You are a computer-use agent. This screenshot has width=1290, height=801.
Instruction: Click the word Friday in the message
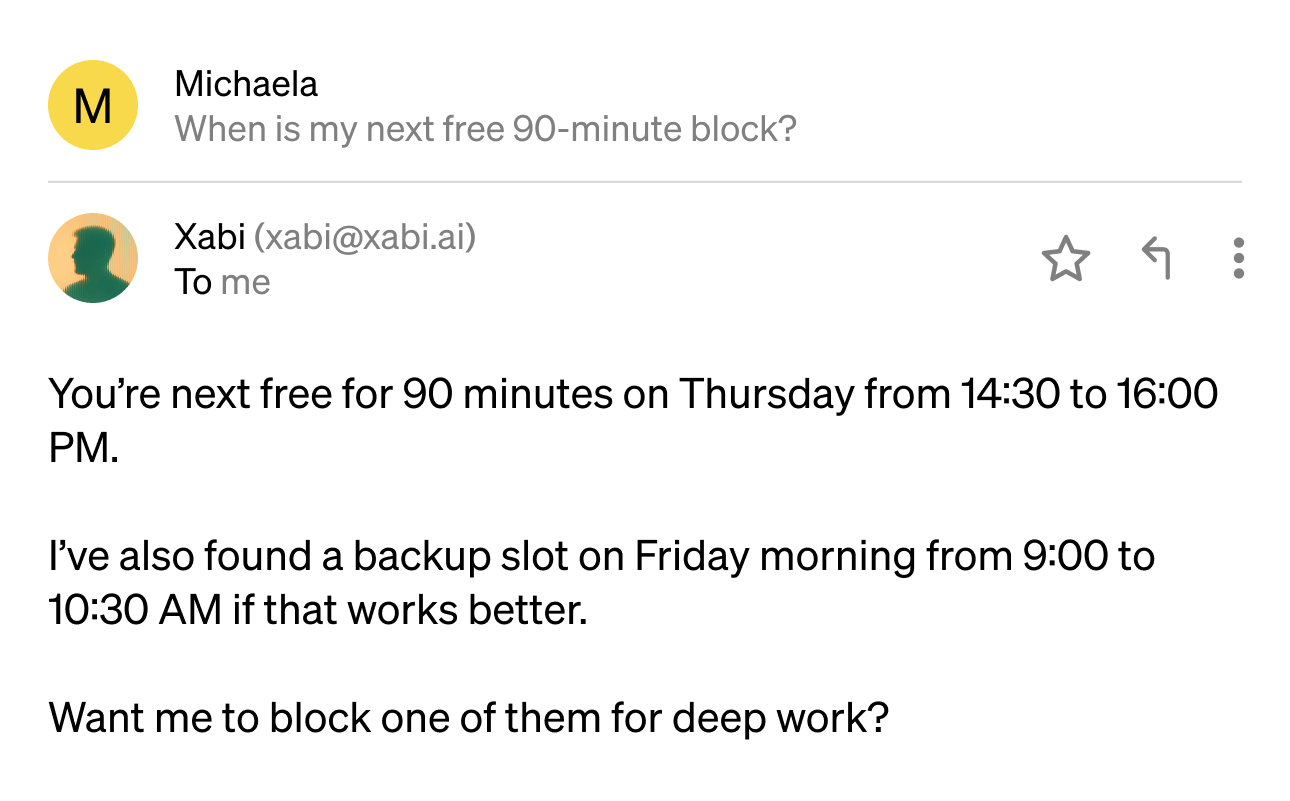(x=691, y=556)
